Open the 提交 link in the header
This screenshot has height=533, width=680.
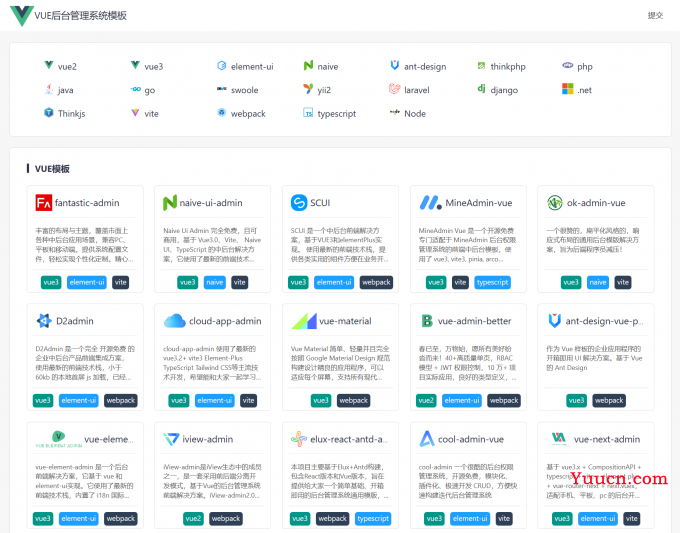click(x=655, y=16)
